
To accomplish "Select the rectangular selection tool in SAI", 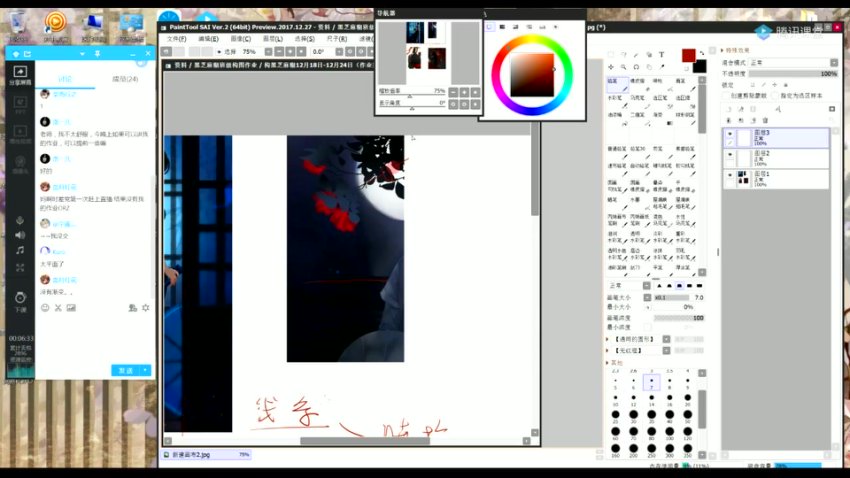I will 611,54.
